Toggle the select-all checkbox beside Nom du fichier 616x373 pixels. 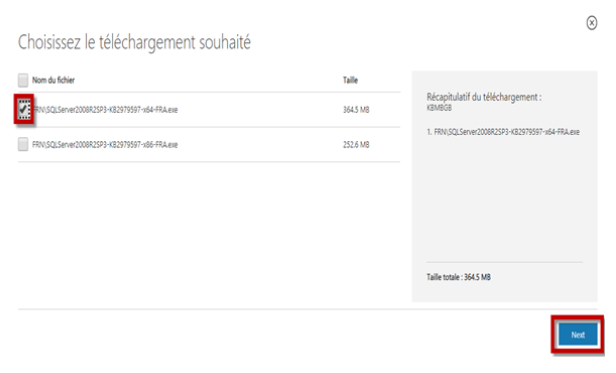click(23, 80)
